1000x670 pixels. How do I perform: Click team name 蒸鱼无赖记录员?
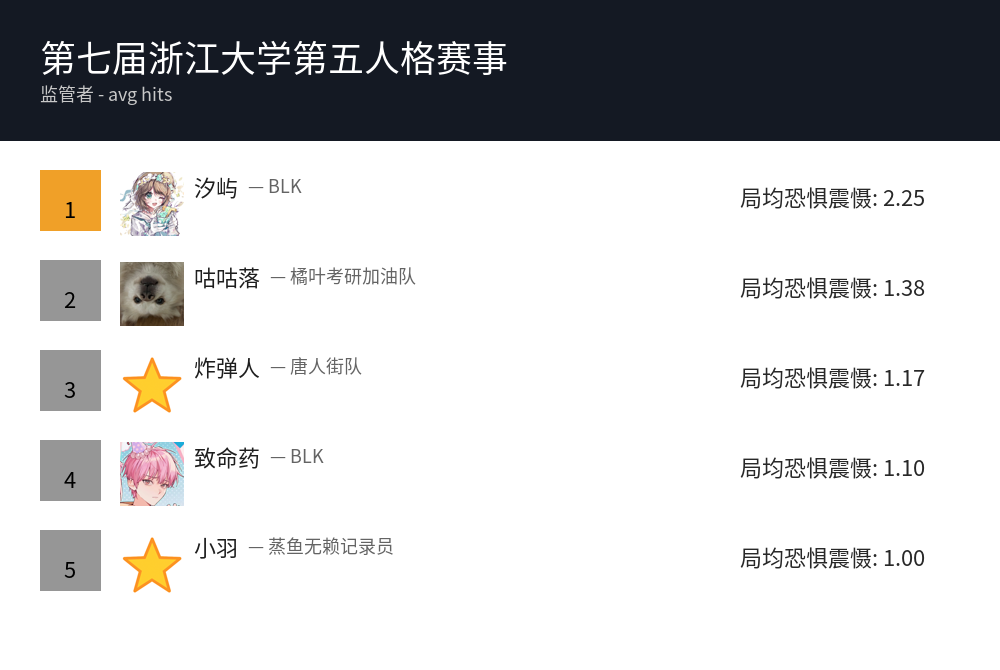[x=330, y=547]
